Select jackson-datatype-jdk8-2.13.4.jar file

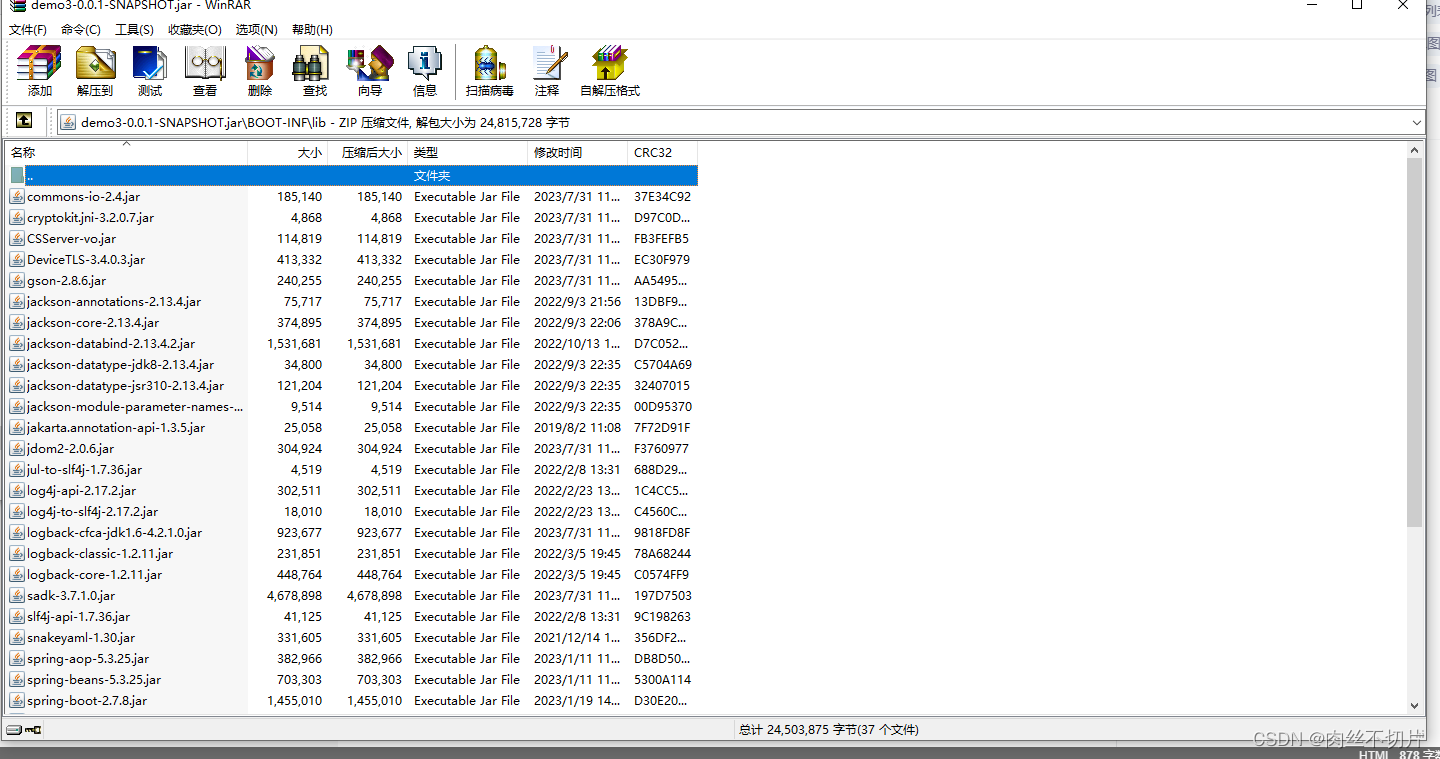120,365
